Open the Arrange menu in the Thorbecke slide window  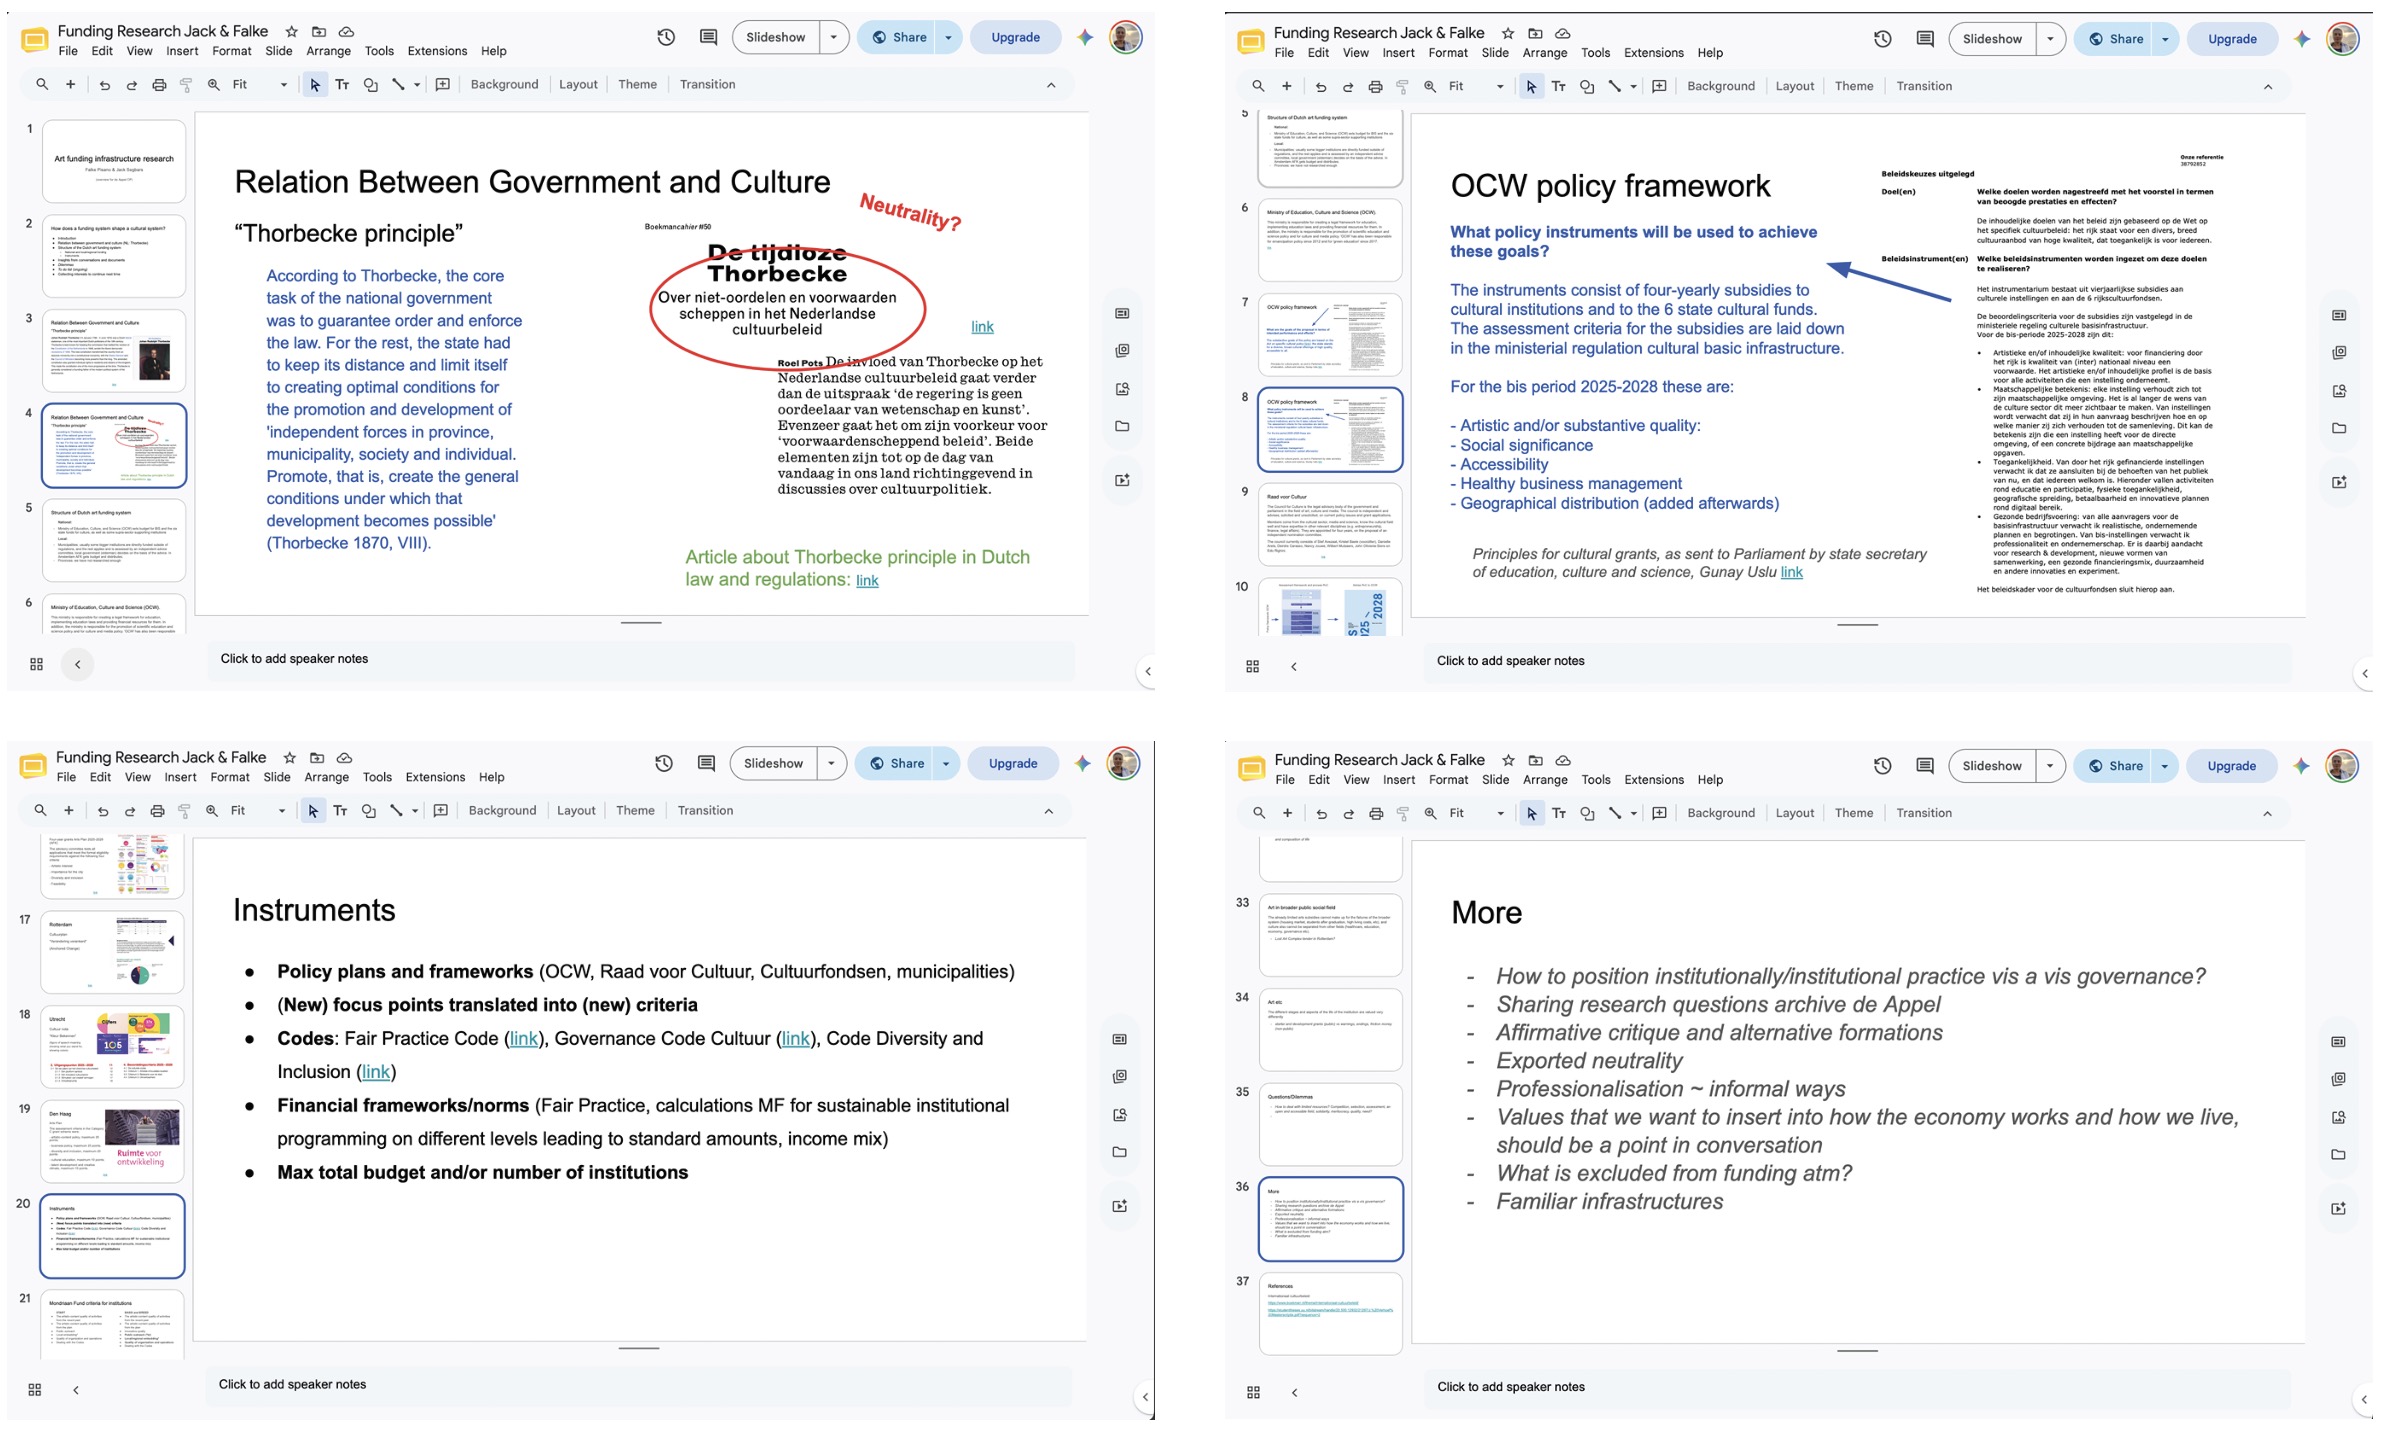pos(328,51)
